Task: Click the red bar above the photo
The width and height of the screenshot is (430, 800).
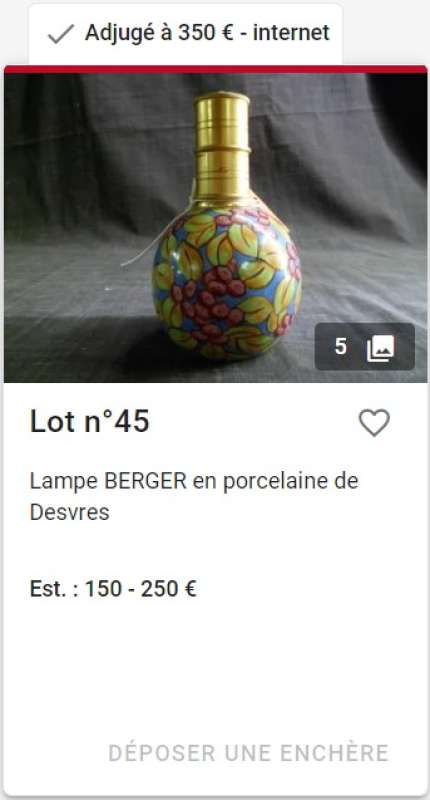Action: coord(215,69)
